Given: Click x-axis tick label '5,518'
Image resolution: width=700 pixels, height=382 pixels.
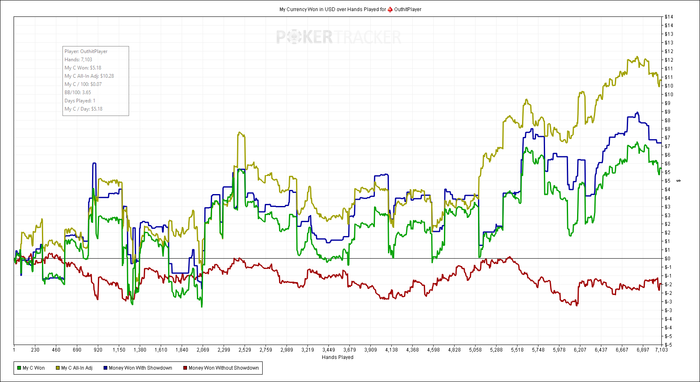Looking at the screenshot, I should pos(517,351).
